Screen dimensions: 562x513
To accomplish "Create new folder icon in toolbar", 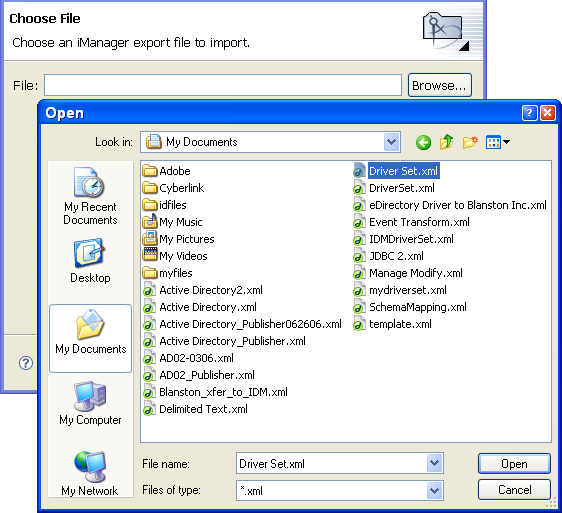I will click(x=470, y=142).
